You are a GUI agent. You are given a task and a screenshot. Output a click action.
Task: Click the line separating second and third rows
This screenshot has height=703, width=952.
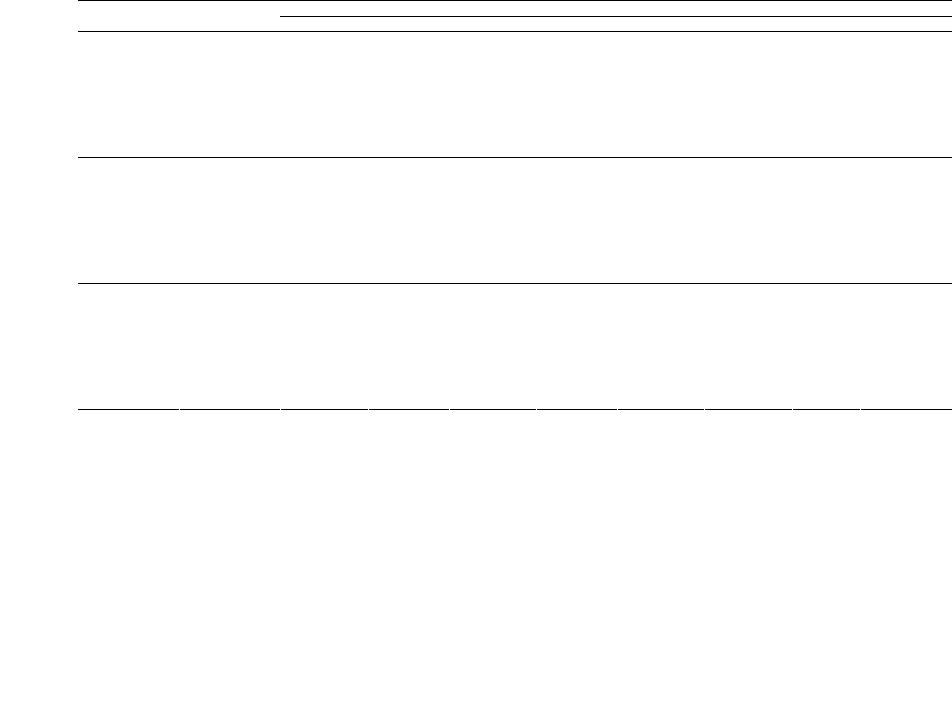click(515, 284)
